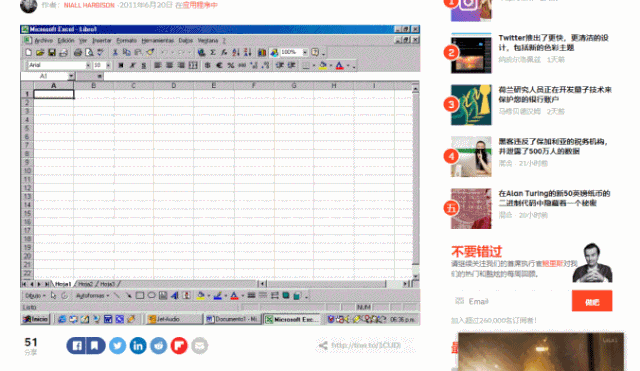The width and height of the screenshot is (640, 371).
Task: Share the article on Flipboard
Action: tap(179, 346)
